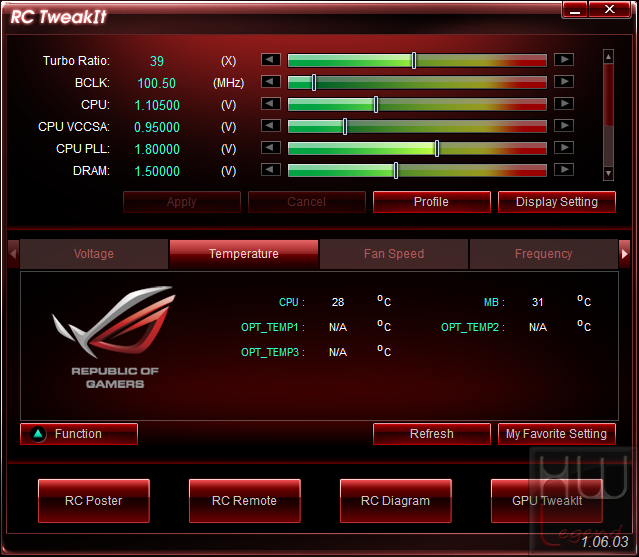Click the version number 1.06.03
This screenshot has height=557, width=639.
pos(605,542)
